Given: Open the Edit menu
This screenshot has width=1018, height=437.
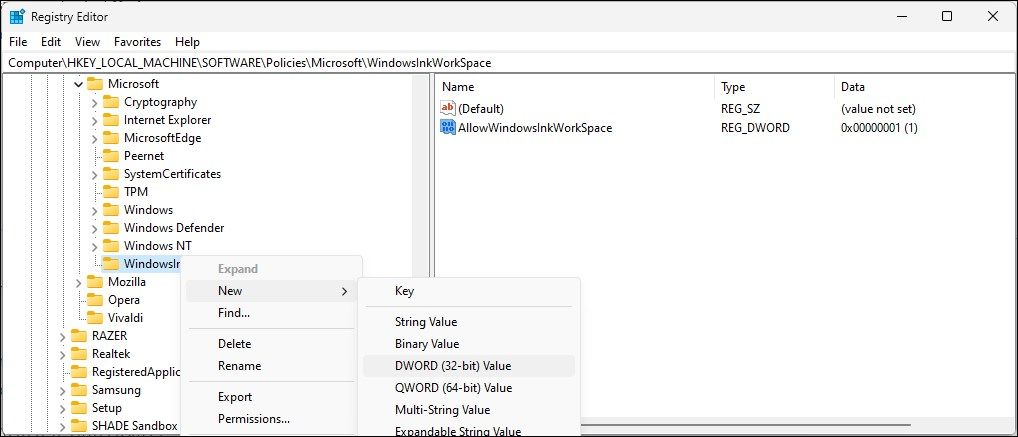Looking at the screenshot, I should 51,42.
